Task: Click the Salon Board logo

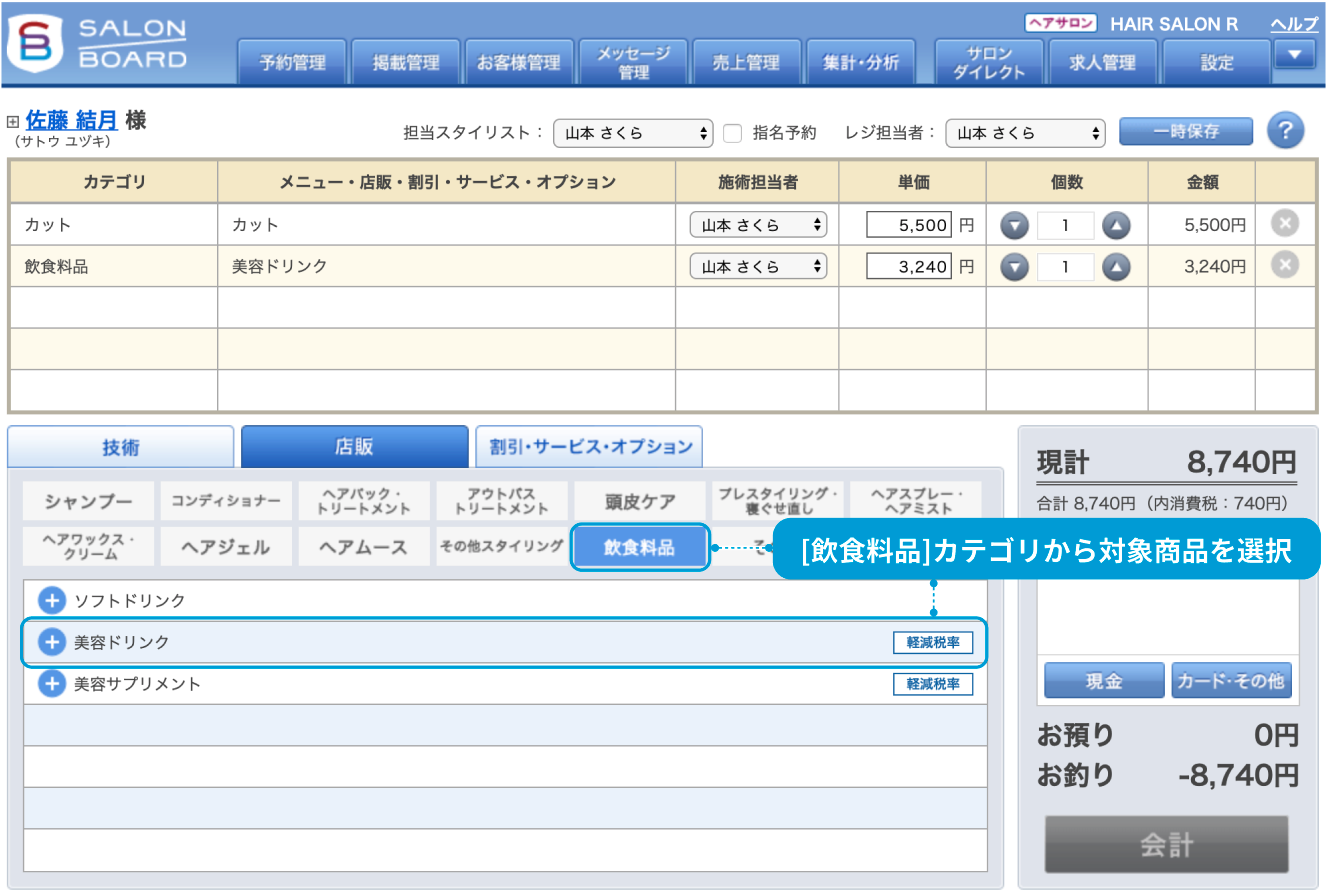Action: pos(97,44)
